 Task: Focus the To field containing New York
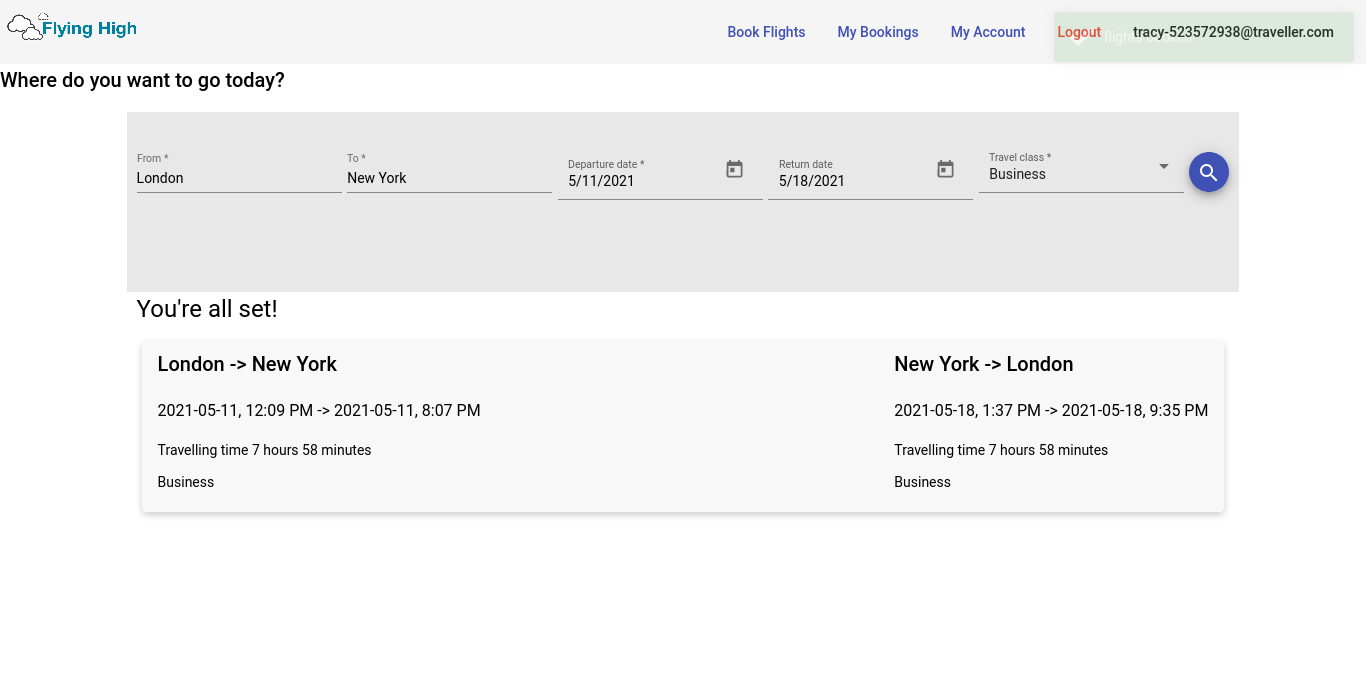(449, 178)
